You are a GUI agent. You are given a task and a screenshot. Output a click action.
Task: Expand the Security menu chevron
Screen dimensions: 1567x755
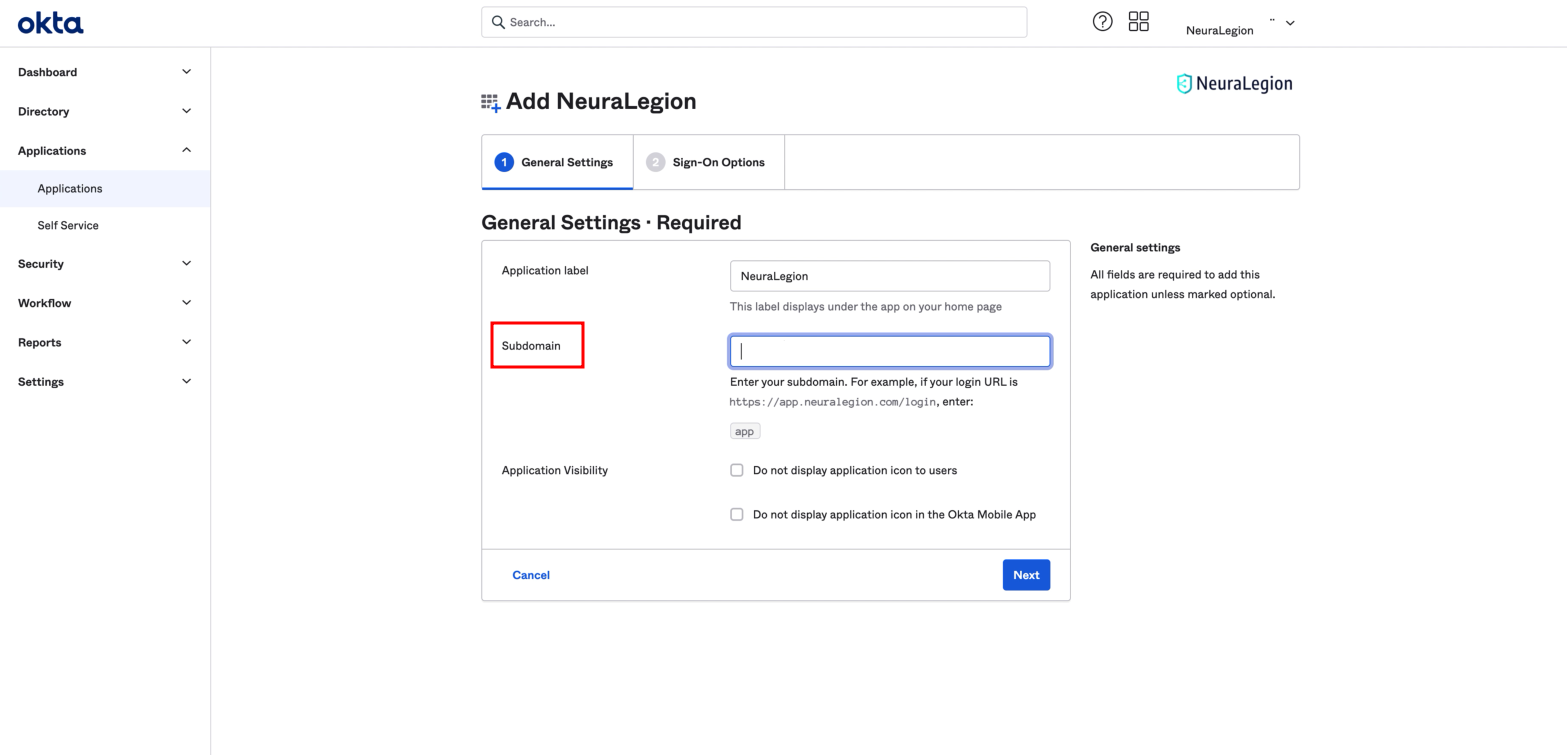[186, 263]
